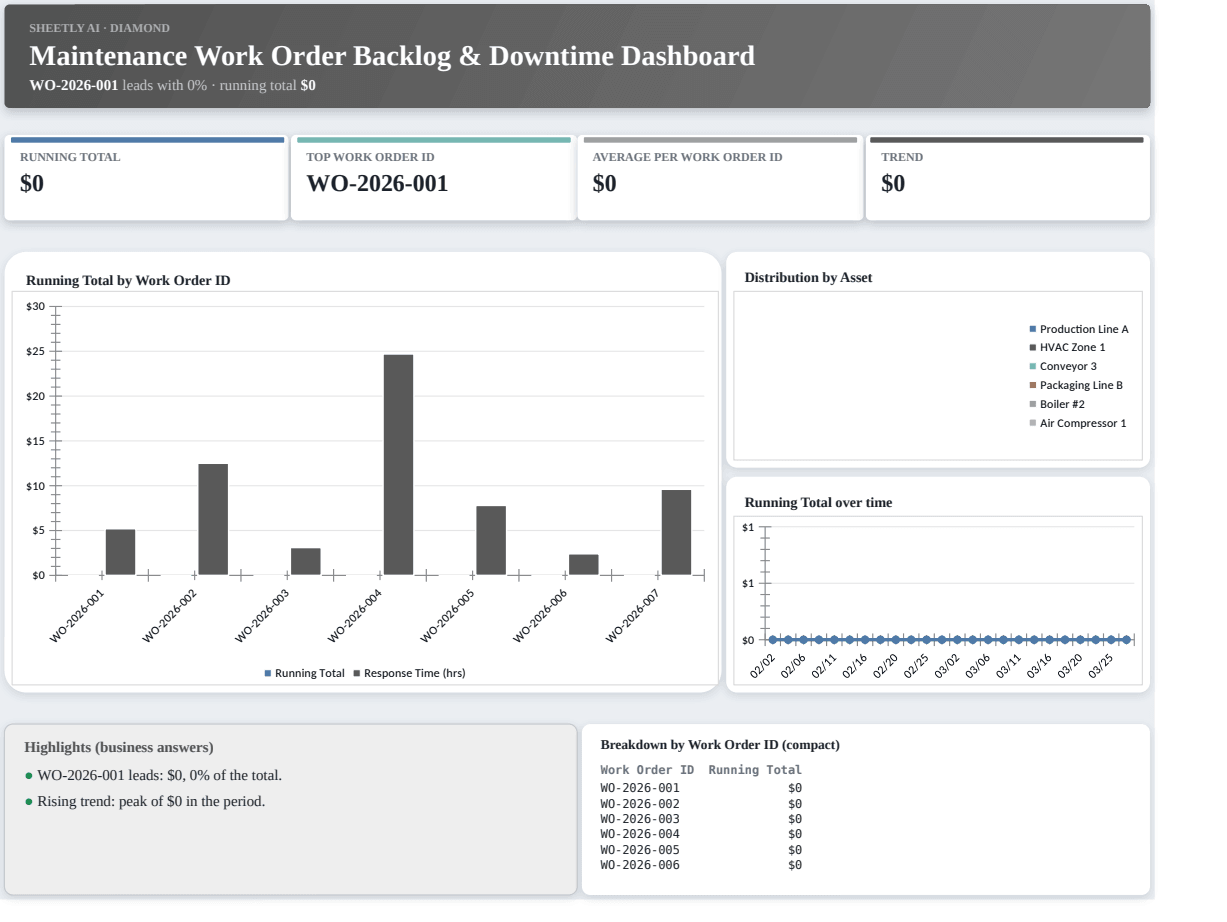Click the Response Time (hrs) legend item

pyautogui.click(x=410, y=673)
